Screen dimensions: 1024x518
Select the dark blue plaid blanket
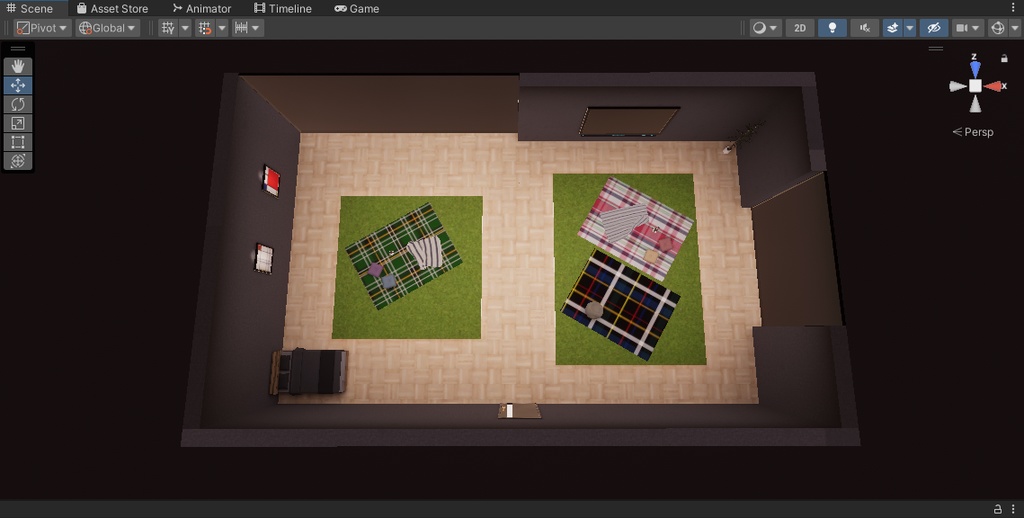point(620,304)
